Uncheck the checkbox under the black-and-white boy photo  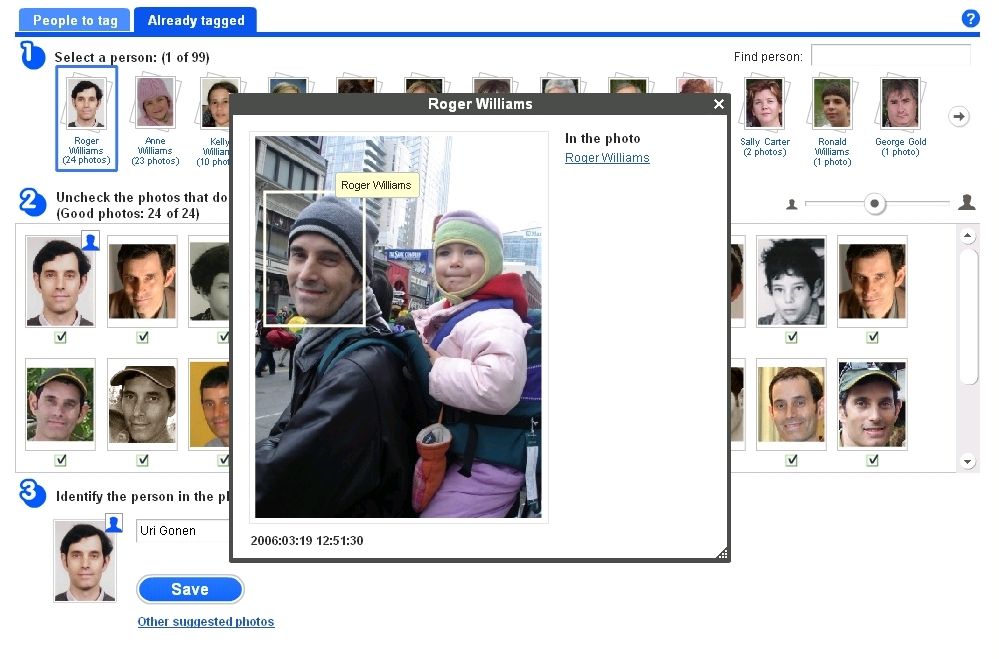coord(791,338)
